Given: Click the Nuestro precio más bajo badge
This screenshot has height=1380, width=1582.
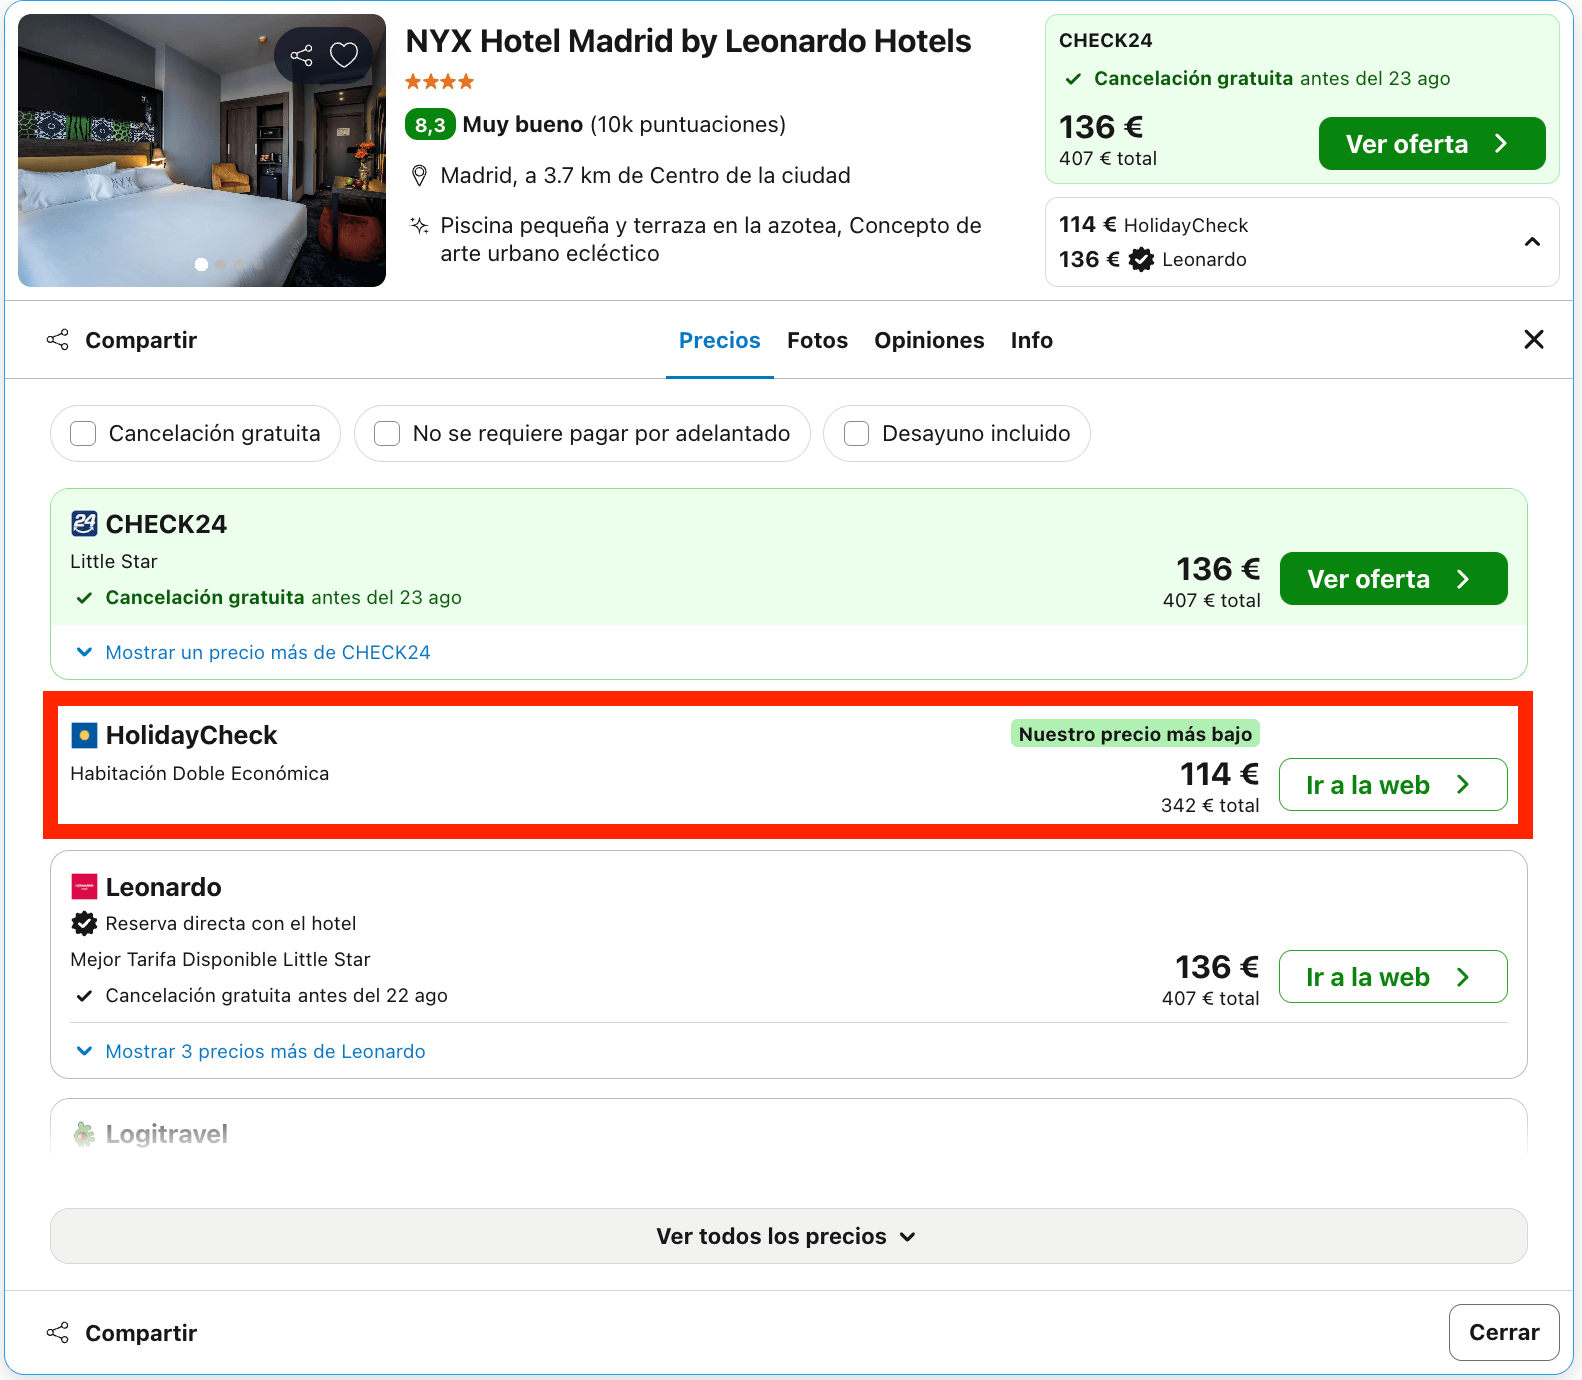Looking at the screenshot, I should (1135, 734).
